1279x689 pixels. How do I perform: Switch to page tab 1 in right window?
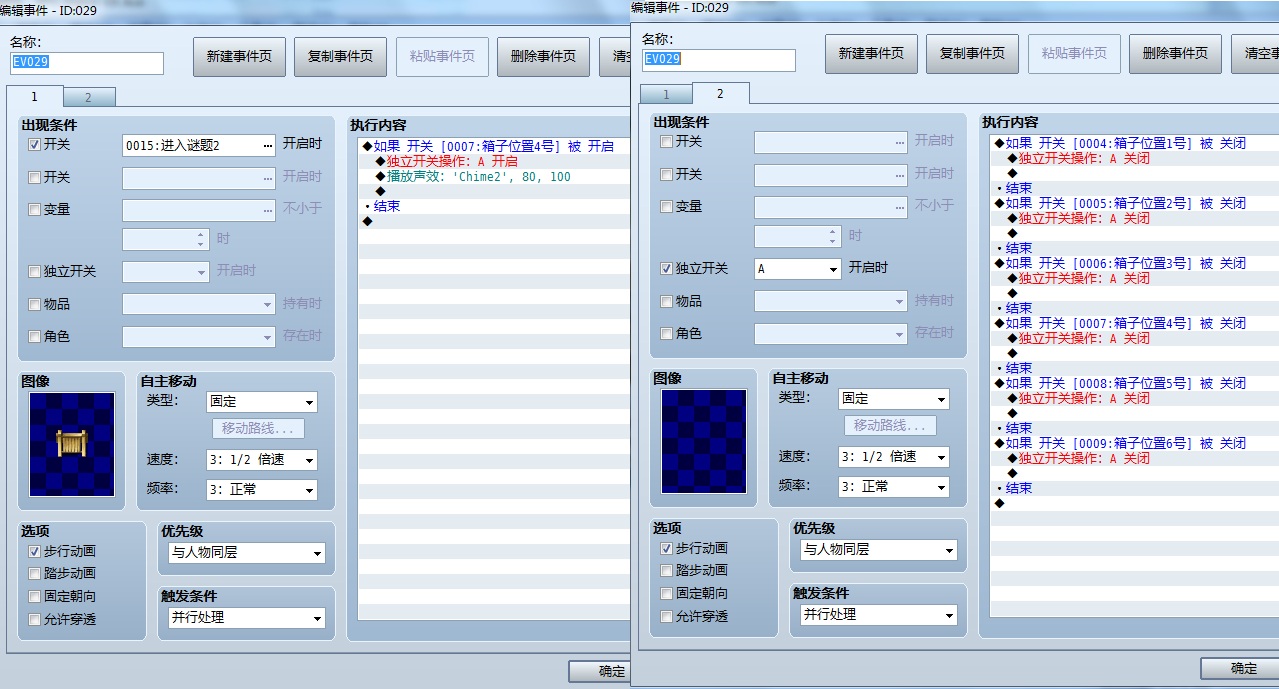665,94
